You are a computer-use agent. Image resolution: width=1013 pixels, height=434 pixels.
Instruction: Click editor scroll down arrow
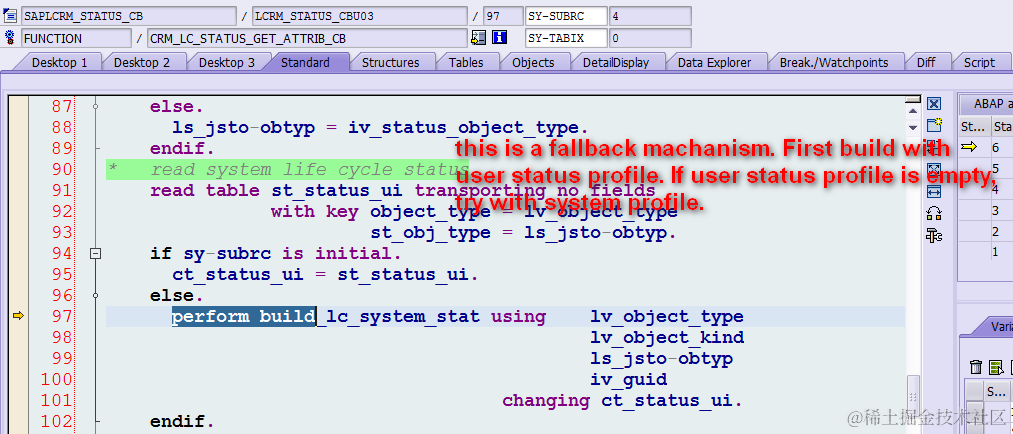[x=912, y=127]
